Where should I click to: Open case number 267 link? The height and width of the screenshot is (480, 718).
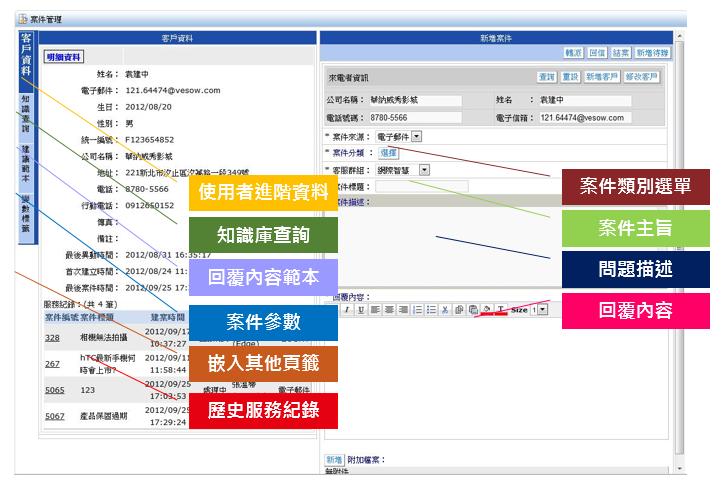coord(52,364)
